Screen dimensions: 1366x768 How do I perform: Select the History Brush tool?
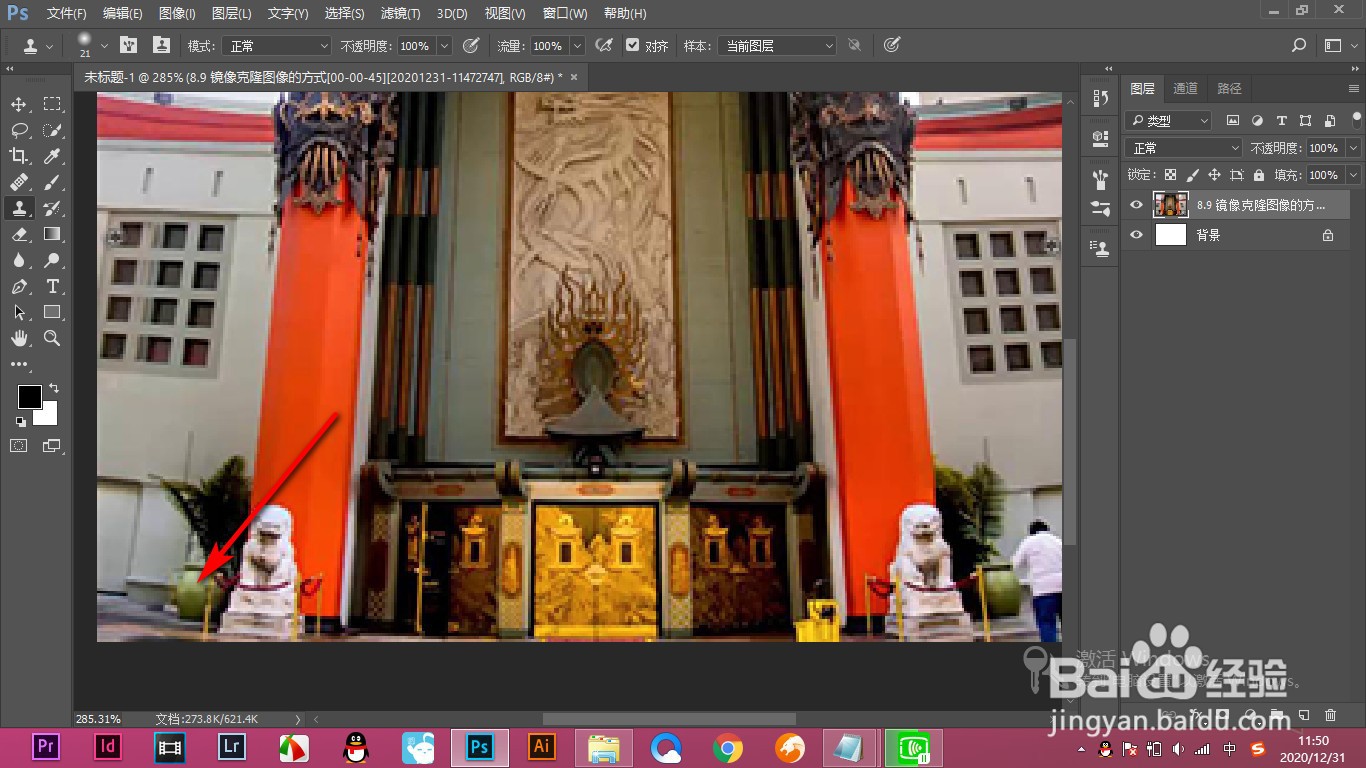pos(52,208)
